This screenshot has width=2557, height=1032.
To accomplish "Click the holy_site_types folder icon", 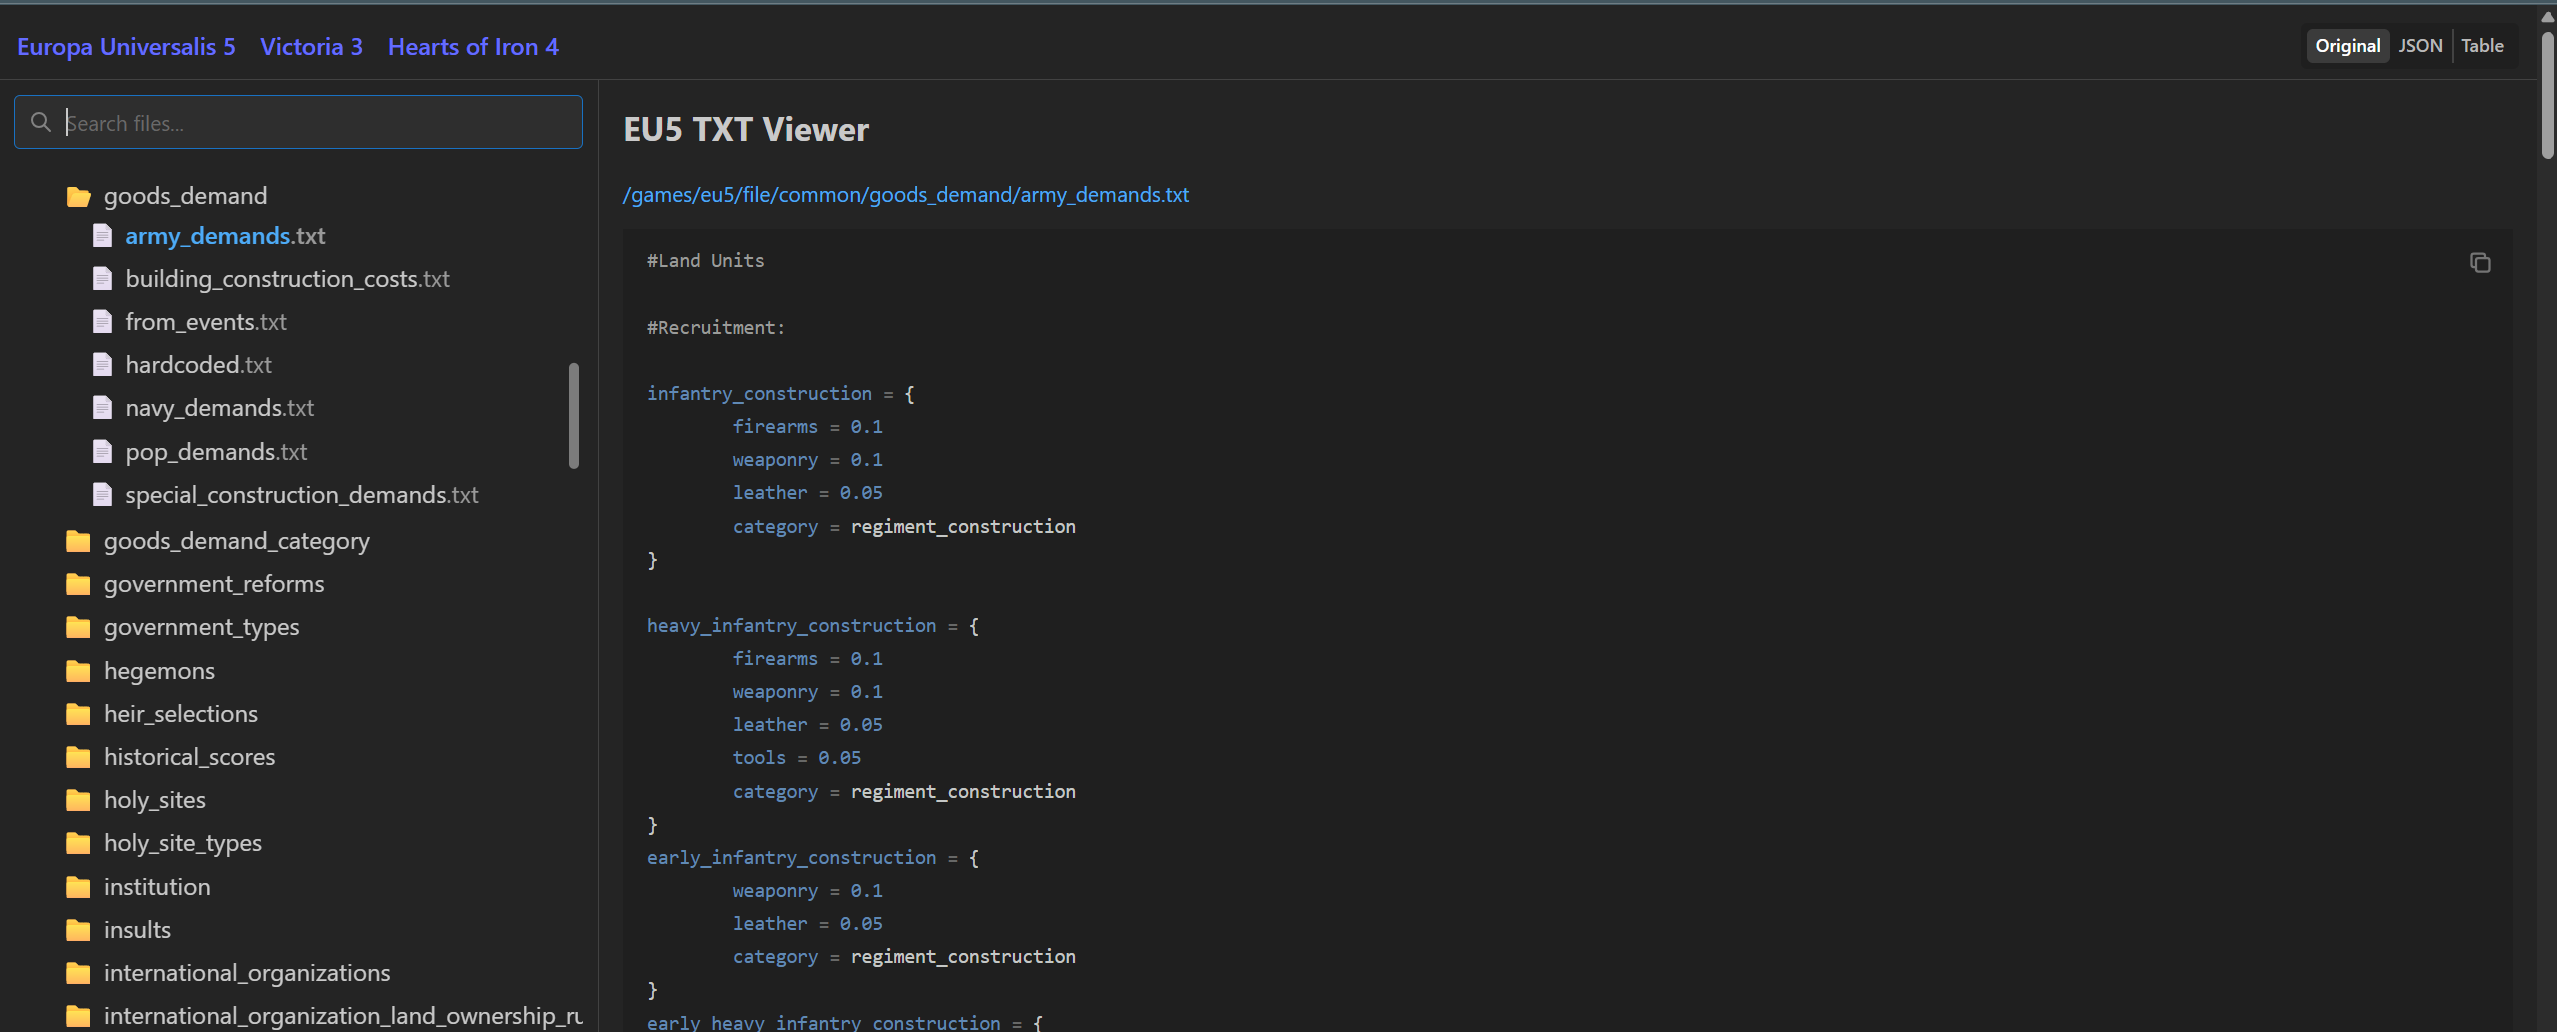I will click(78, 843).
